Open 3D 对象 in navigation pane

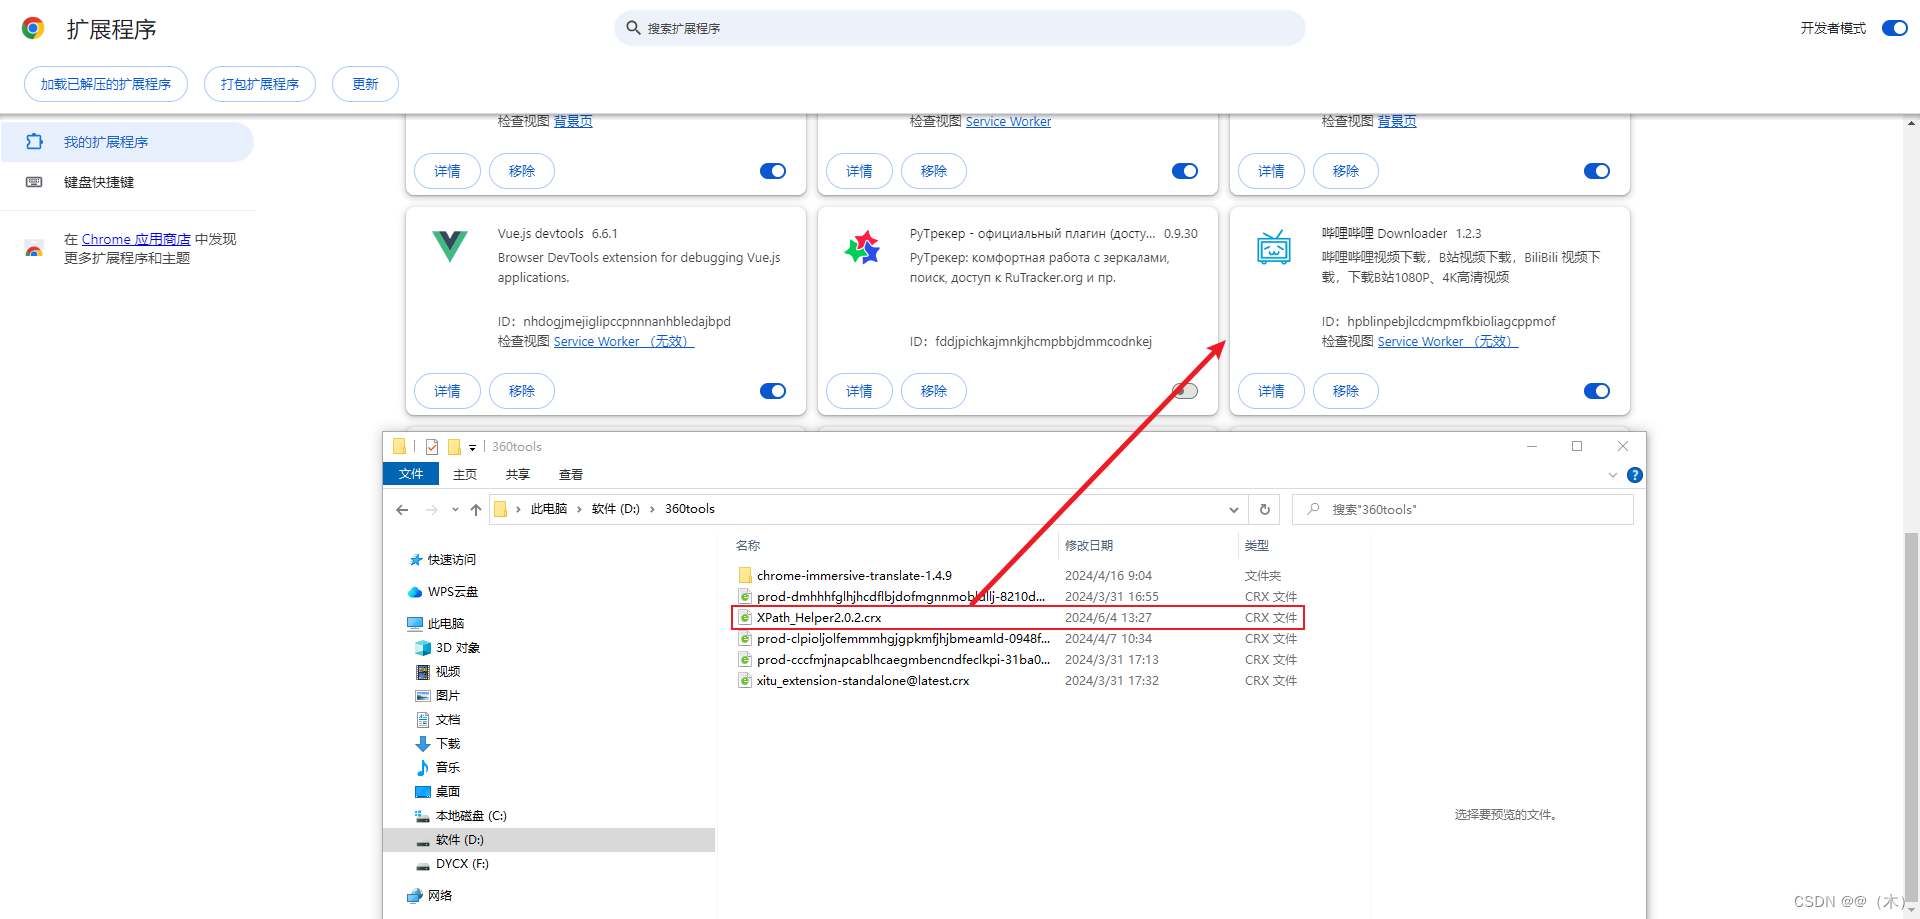(x=448, y=648)
